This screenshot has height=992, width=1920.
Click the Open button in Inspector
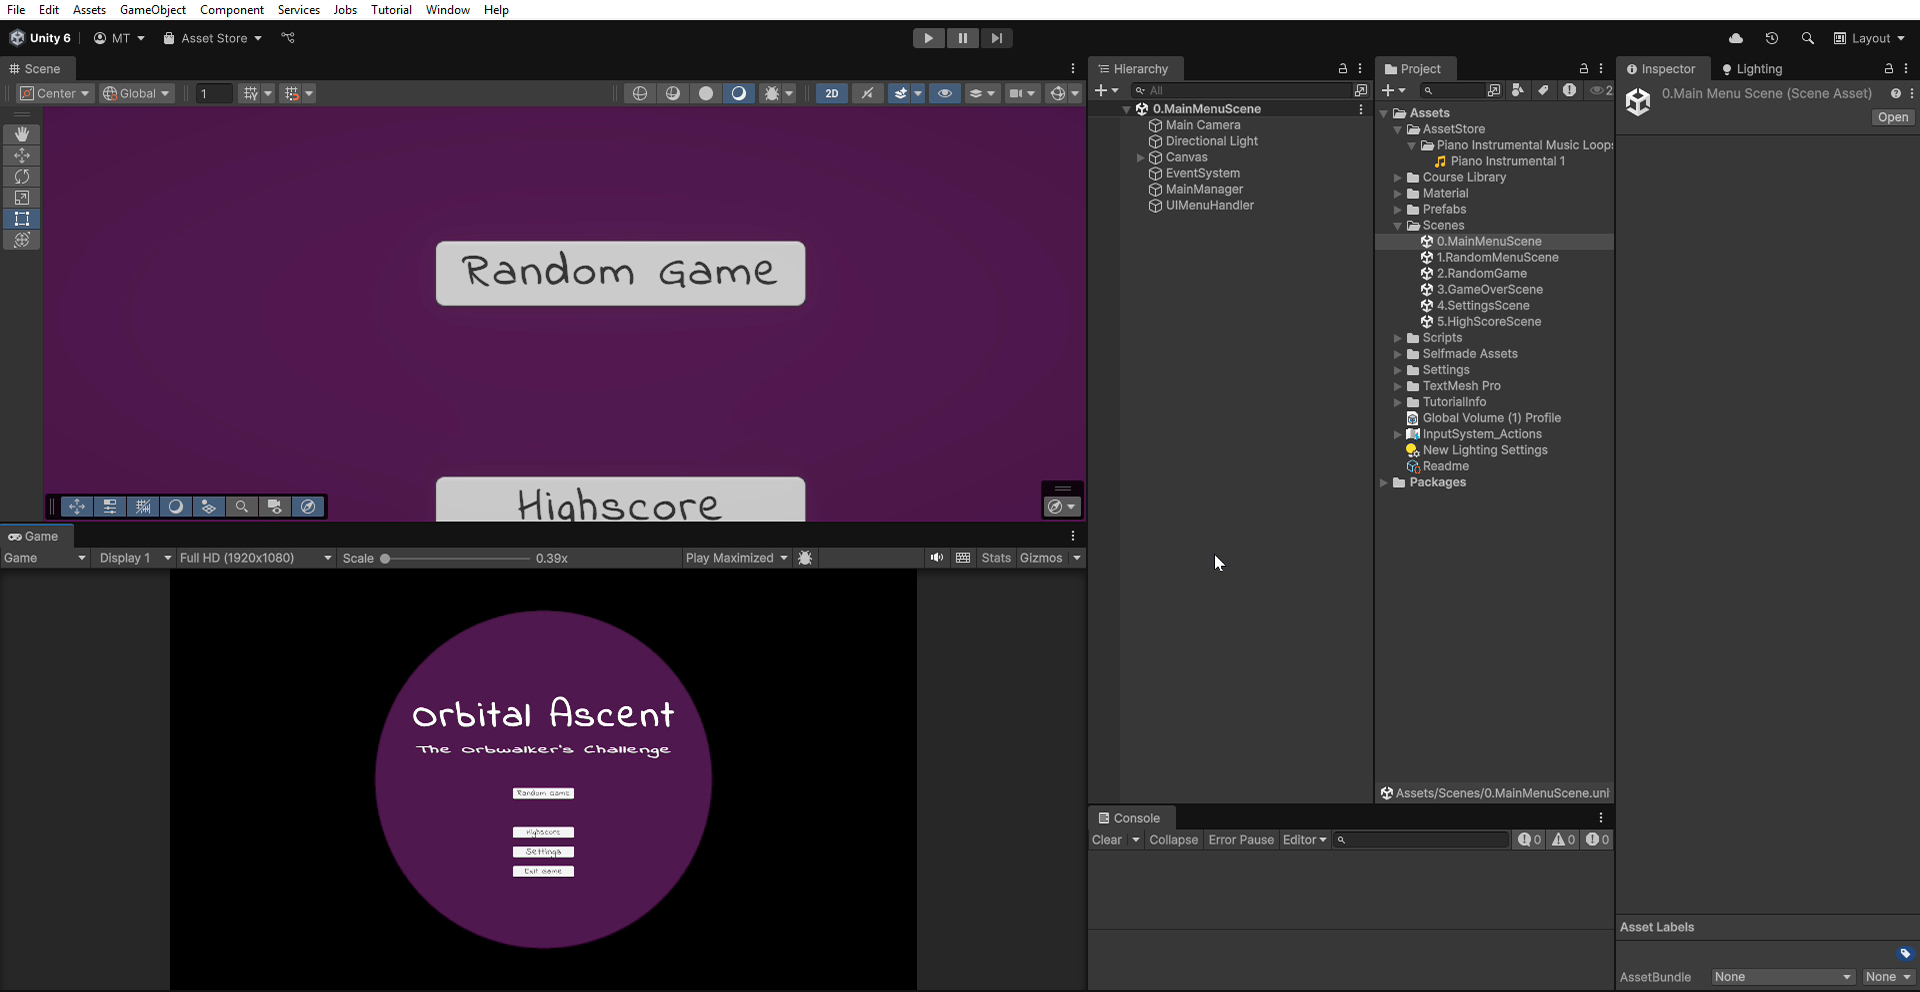(x=1892, y=117)
